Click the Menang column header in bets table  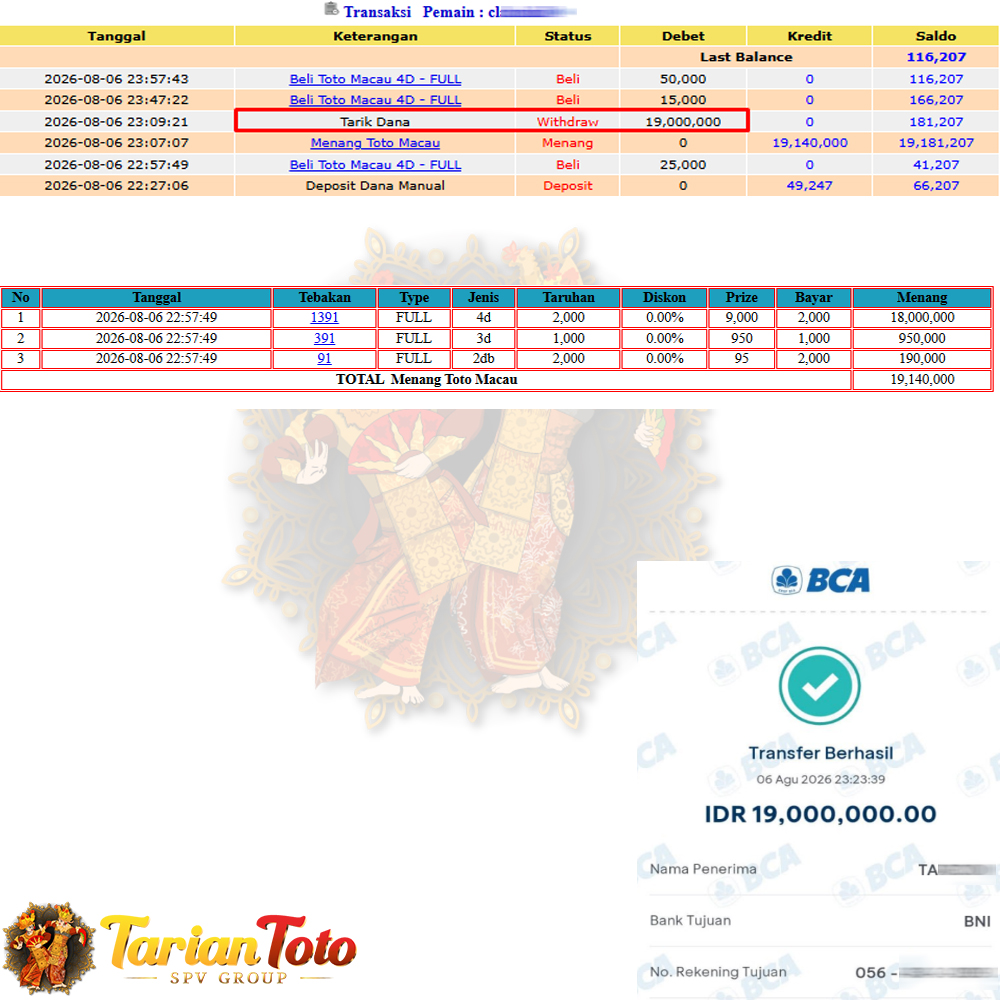click(922, 298)
